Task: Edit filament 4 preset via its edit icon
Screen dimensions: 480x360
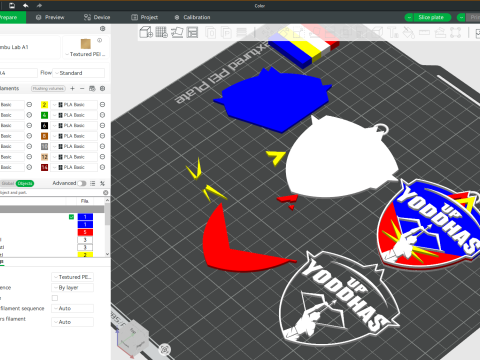Action: coord(102,115)
